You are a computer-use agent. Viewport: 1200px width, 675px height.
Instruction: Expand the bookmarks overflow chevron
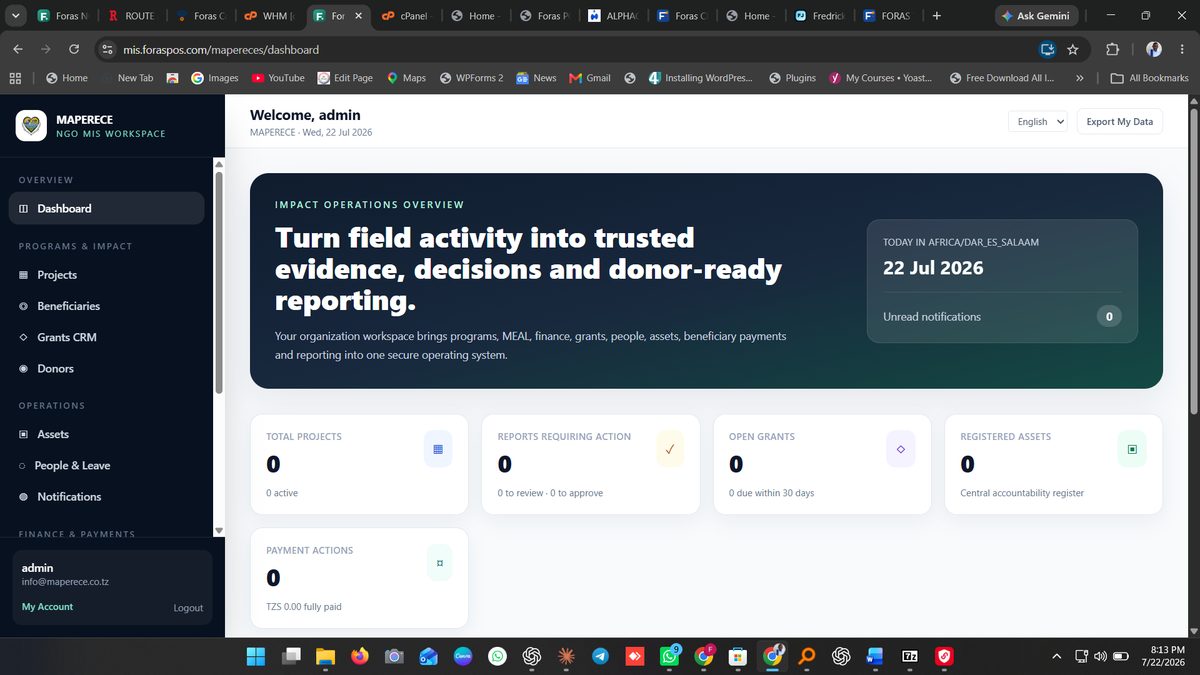tap(1079, 78)
